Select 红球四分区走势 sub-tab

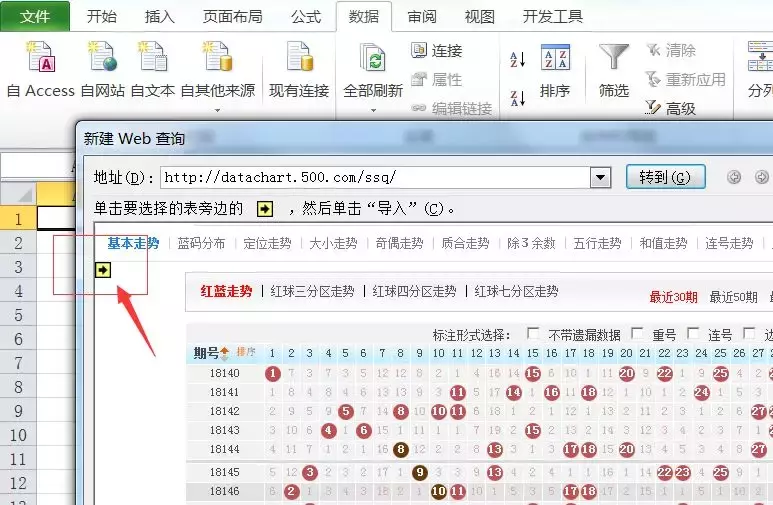[415, 291]
